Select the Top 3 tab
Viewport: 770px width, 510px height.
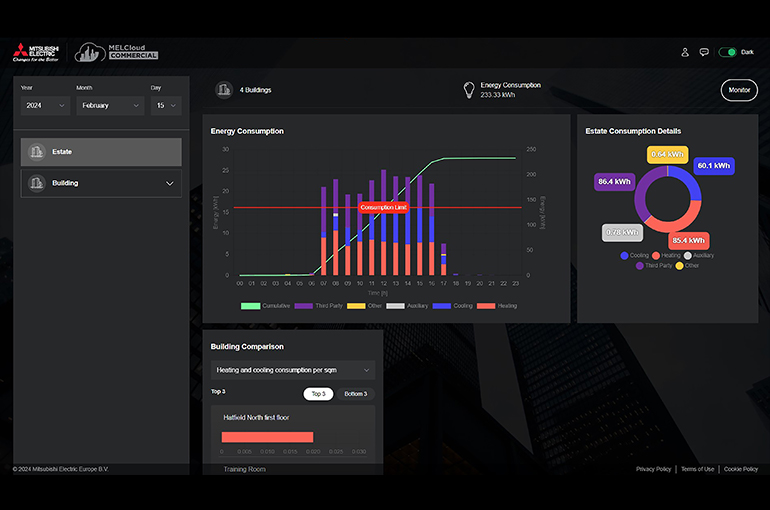click(318, 394)
